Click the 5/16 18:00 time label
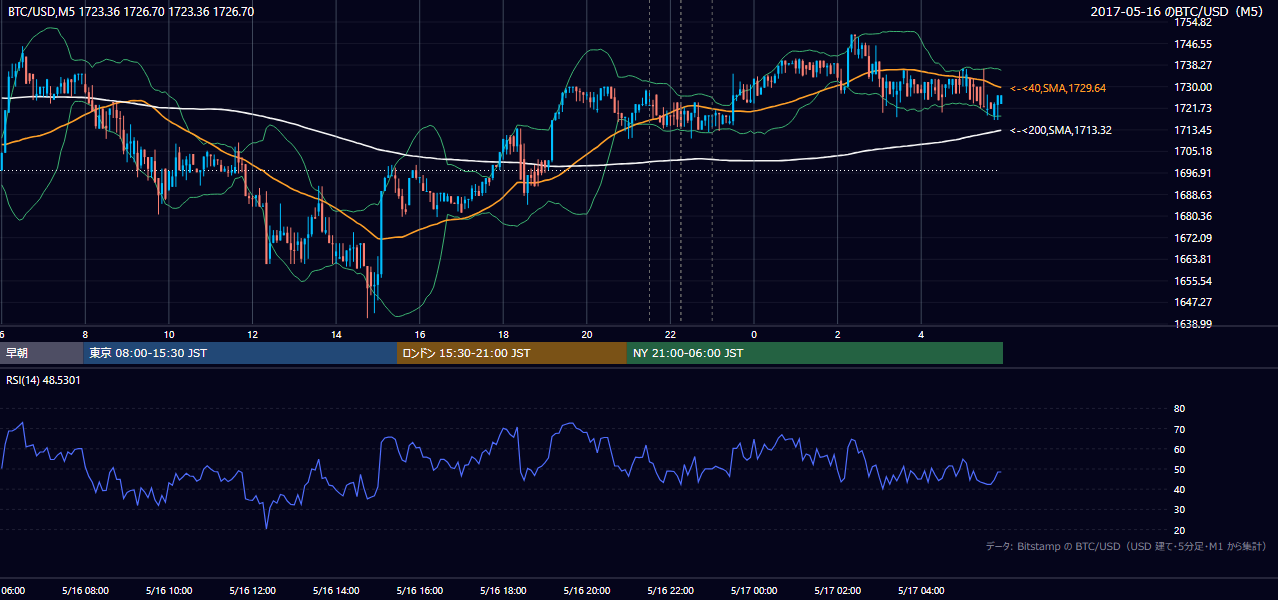This screenshot has width=1278, height=600. tap(503, 590)
